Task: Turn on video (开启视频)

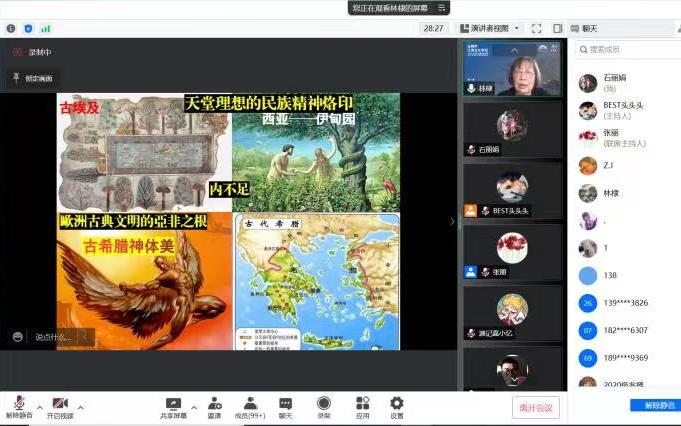Action: (60, 407)
